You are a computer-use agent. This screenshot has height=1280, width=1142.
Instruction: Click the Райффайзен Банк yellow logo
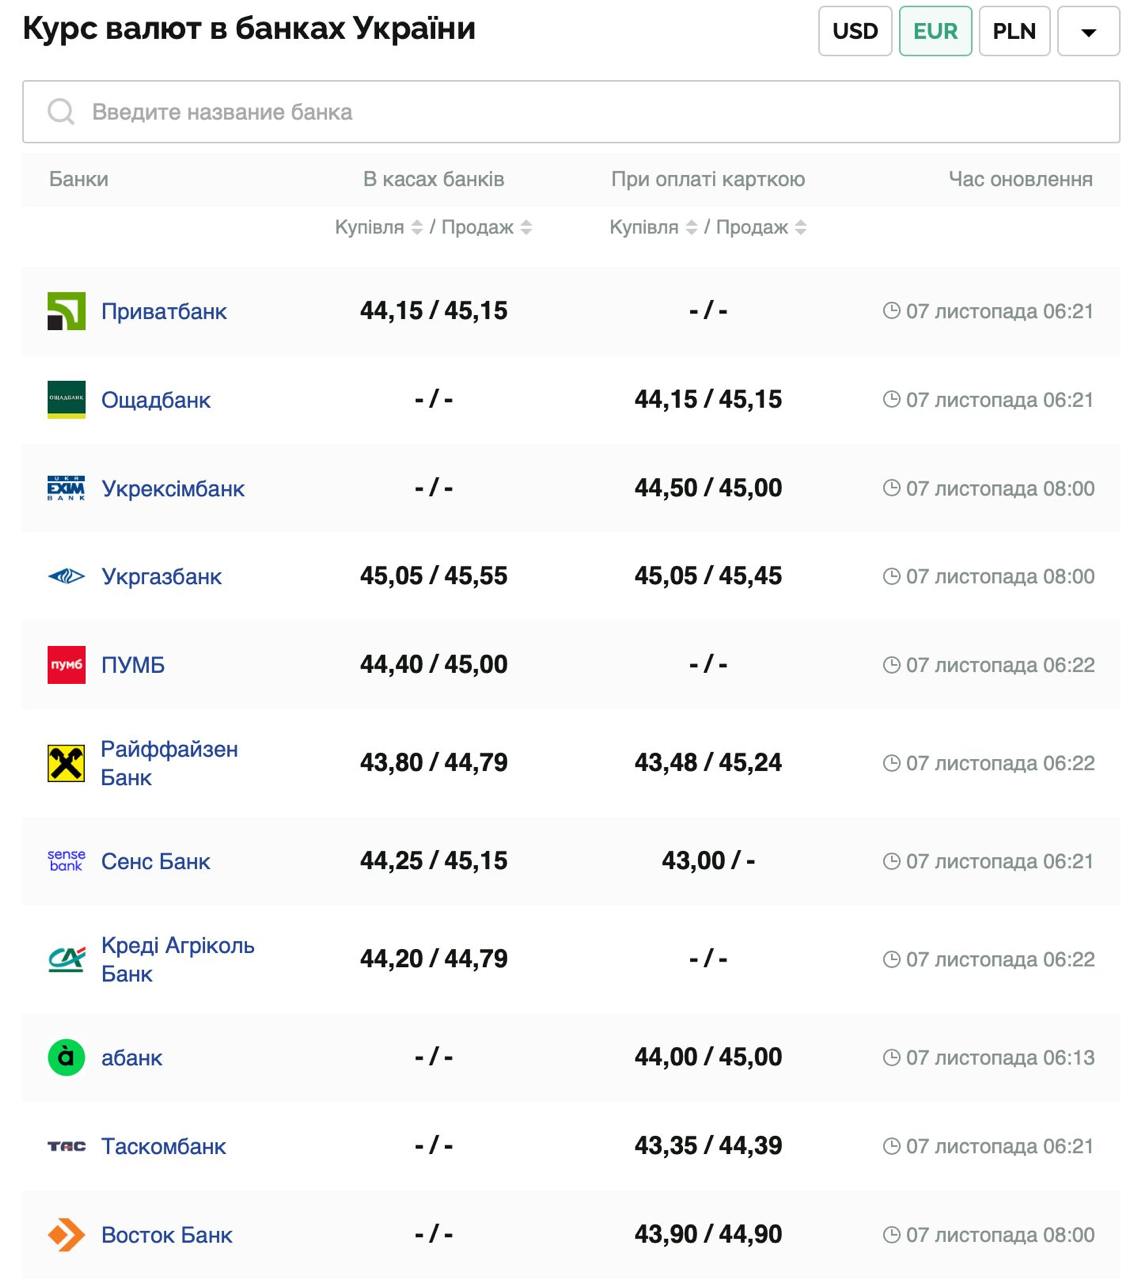(66, 763)
